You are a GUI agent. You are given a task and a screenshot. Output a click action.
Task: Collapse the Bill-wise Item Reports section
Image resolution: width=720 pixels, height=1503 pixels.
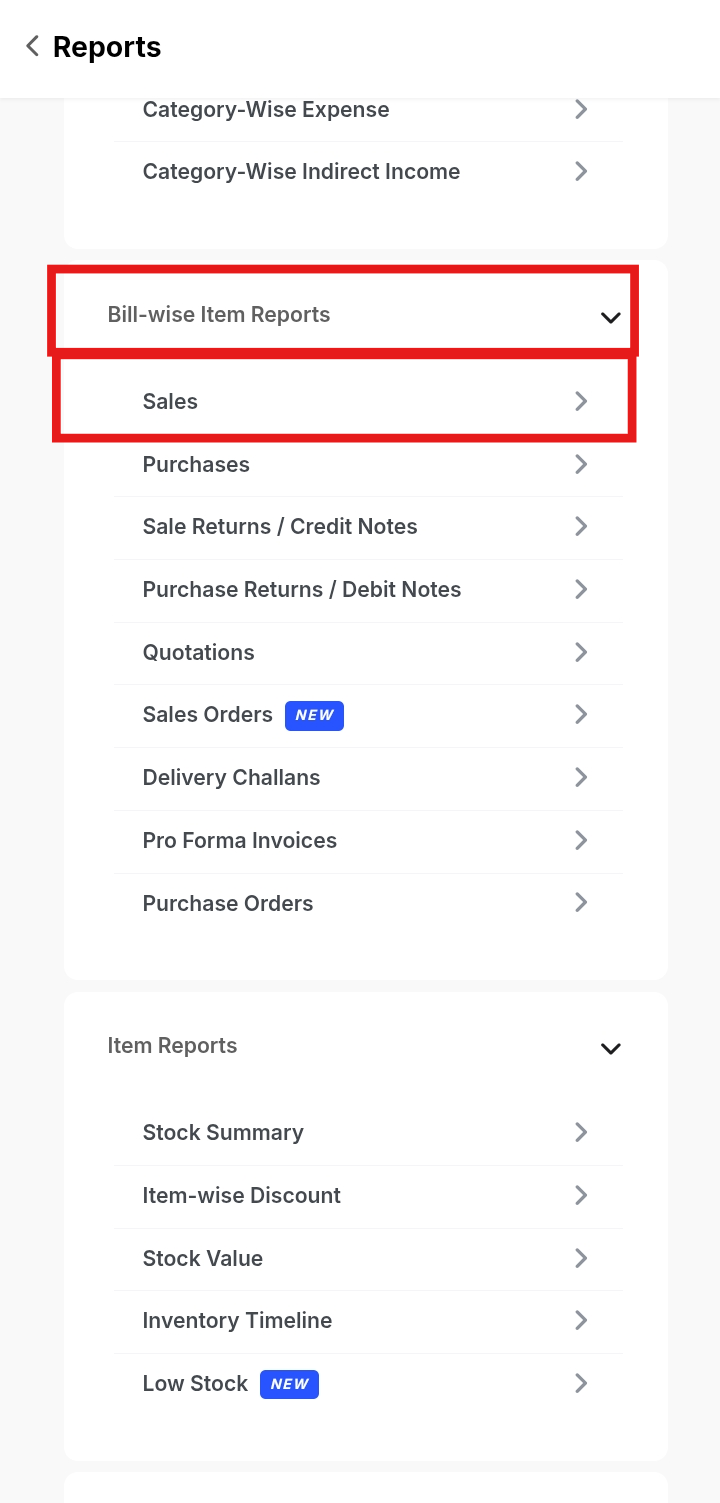pyautogui.click(x=610, y=317)
